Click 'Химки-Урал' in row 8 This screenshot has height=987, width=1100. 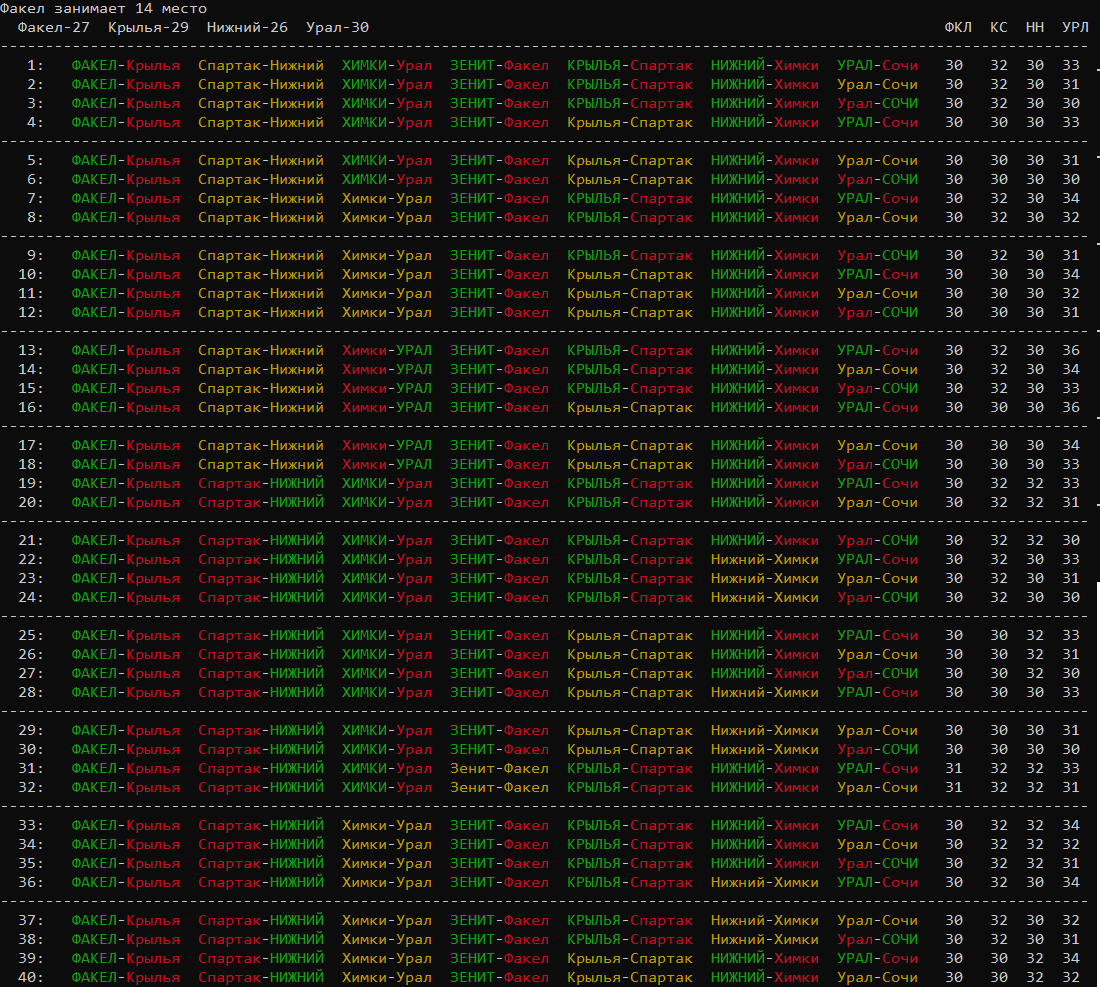(x=387, y=217)
